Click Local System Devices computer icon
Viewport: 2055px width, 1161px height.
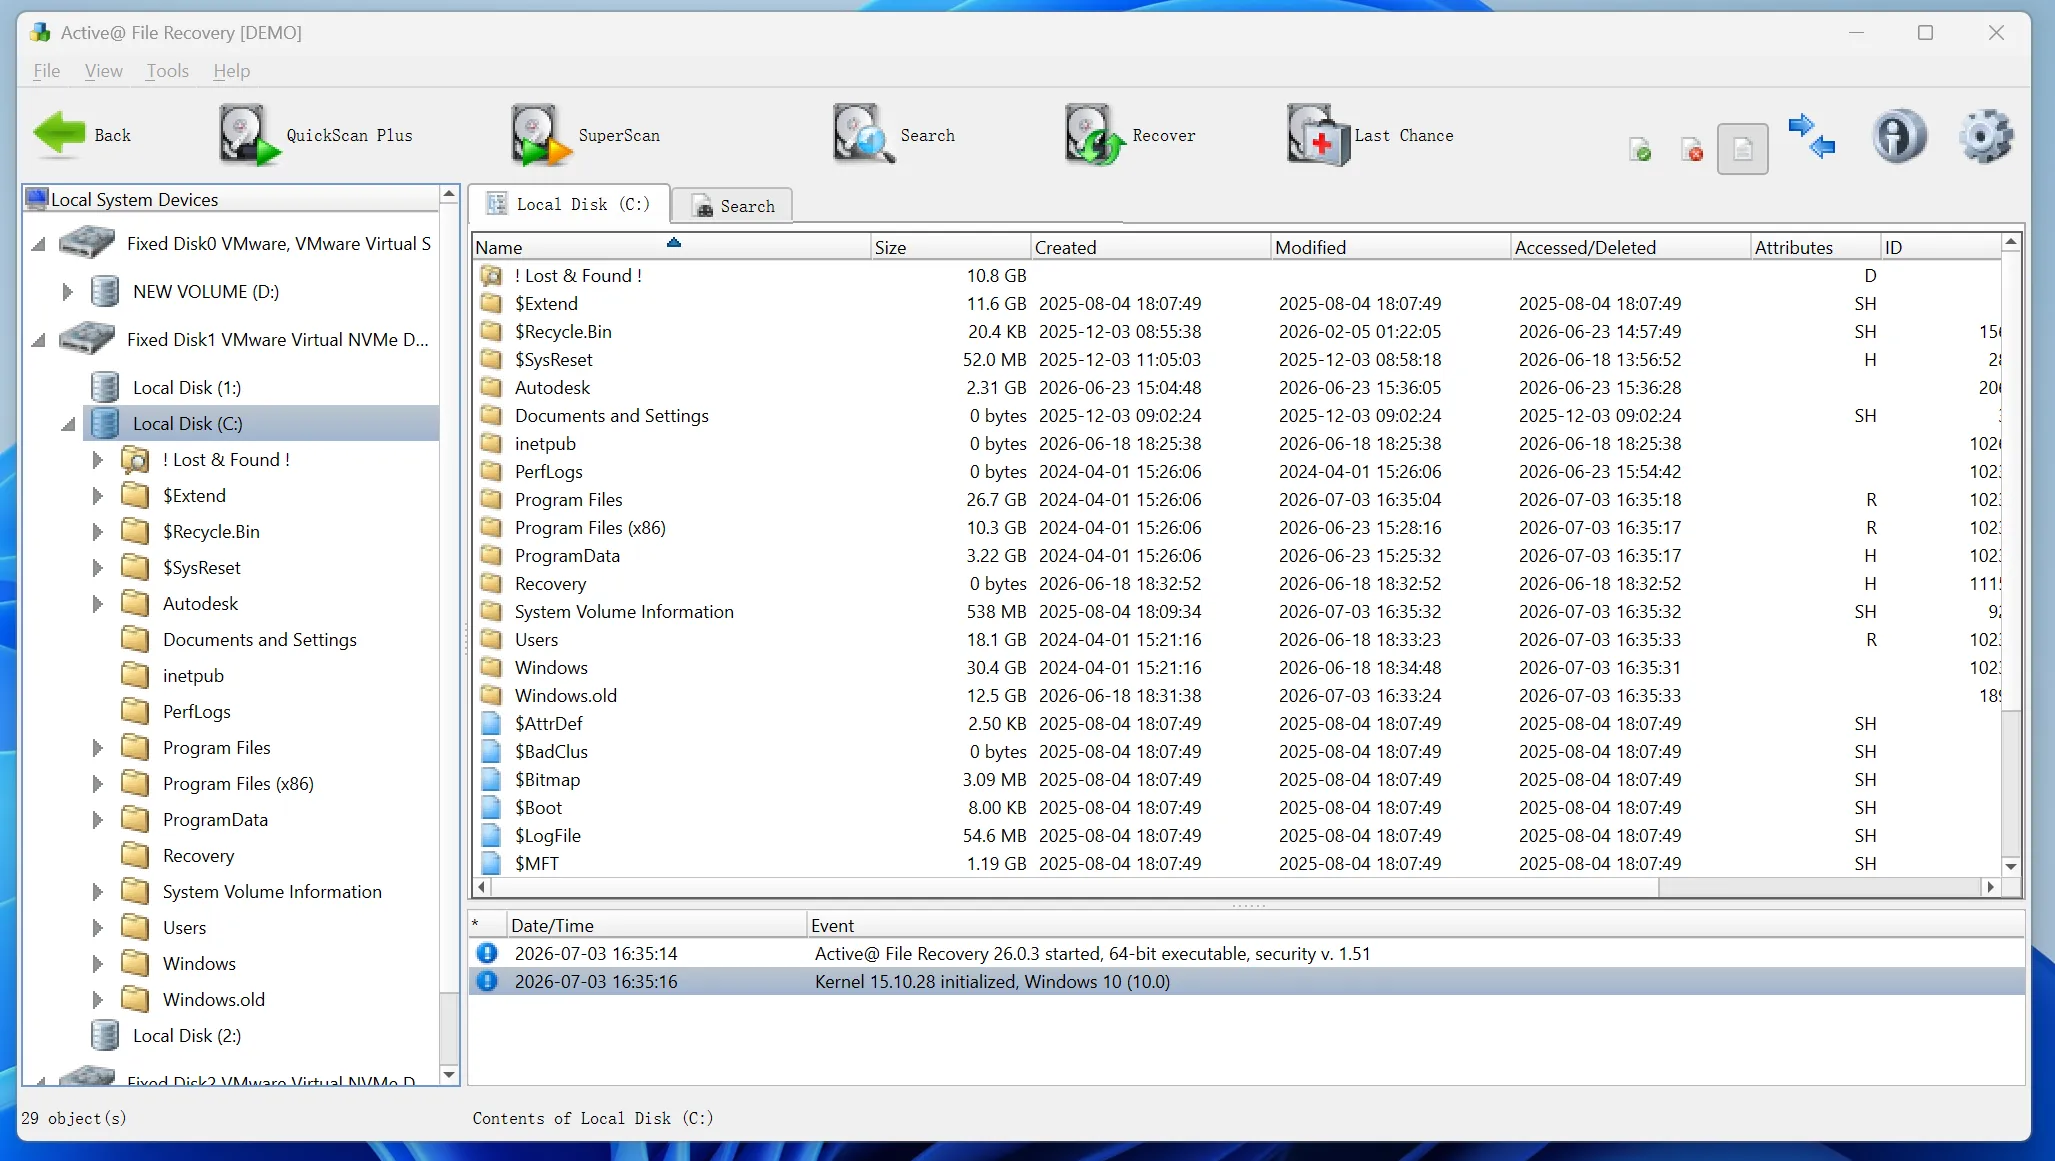click(37, 199)
